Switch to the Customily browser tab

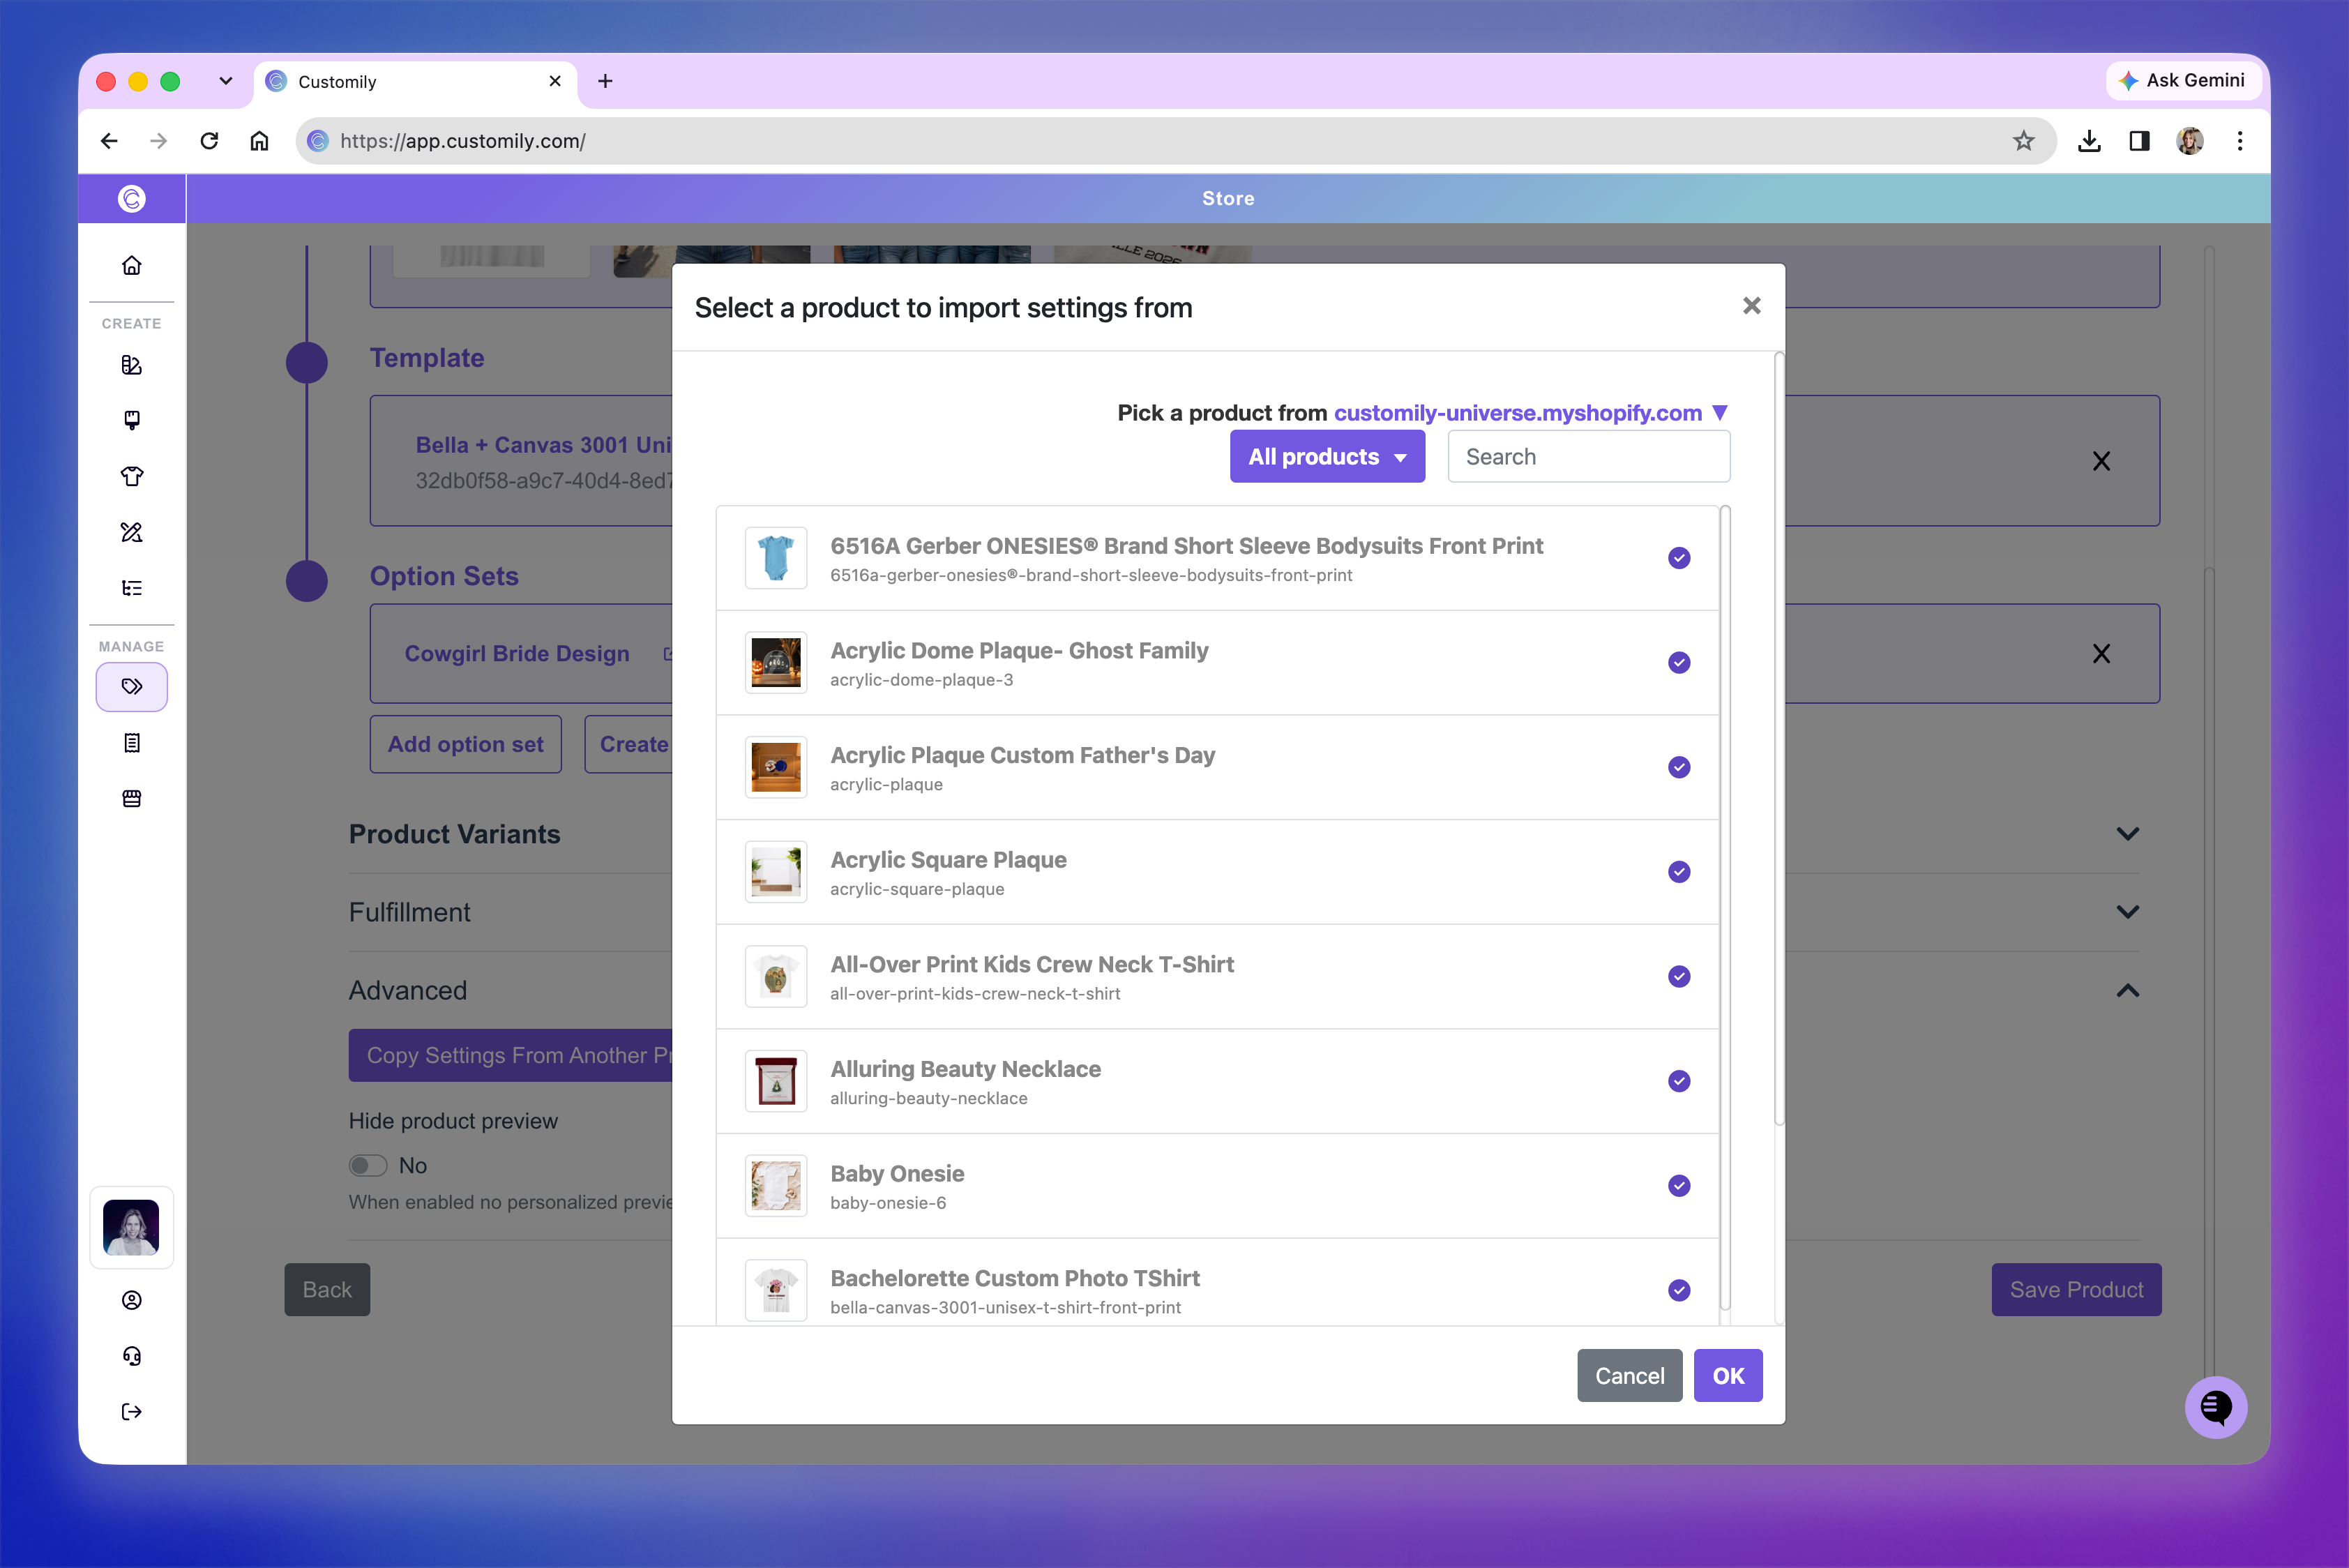tap(415, 82)
